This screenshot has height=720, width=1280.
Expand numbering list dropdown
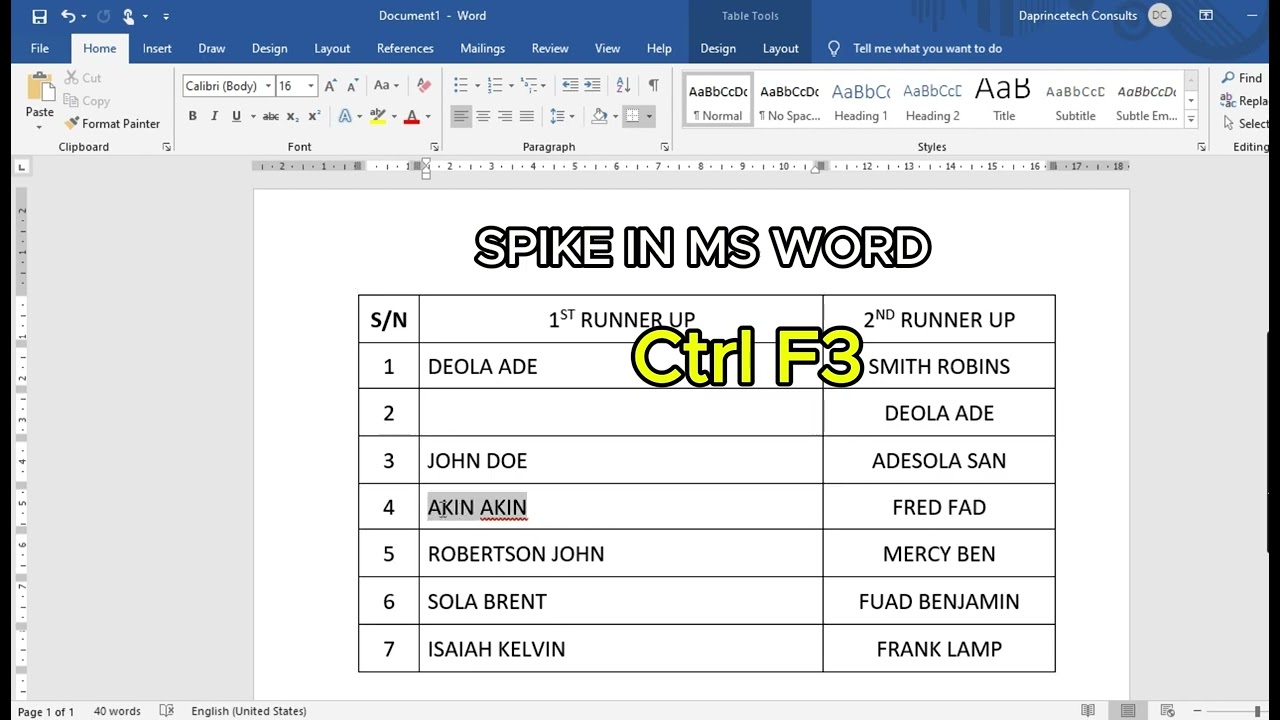(510, 86)
